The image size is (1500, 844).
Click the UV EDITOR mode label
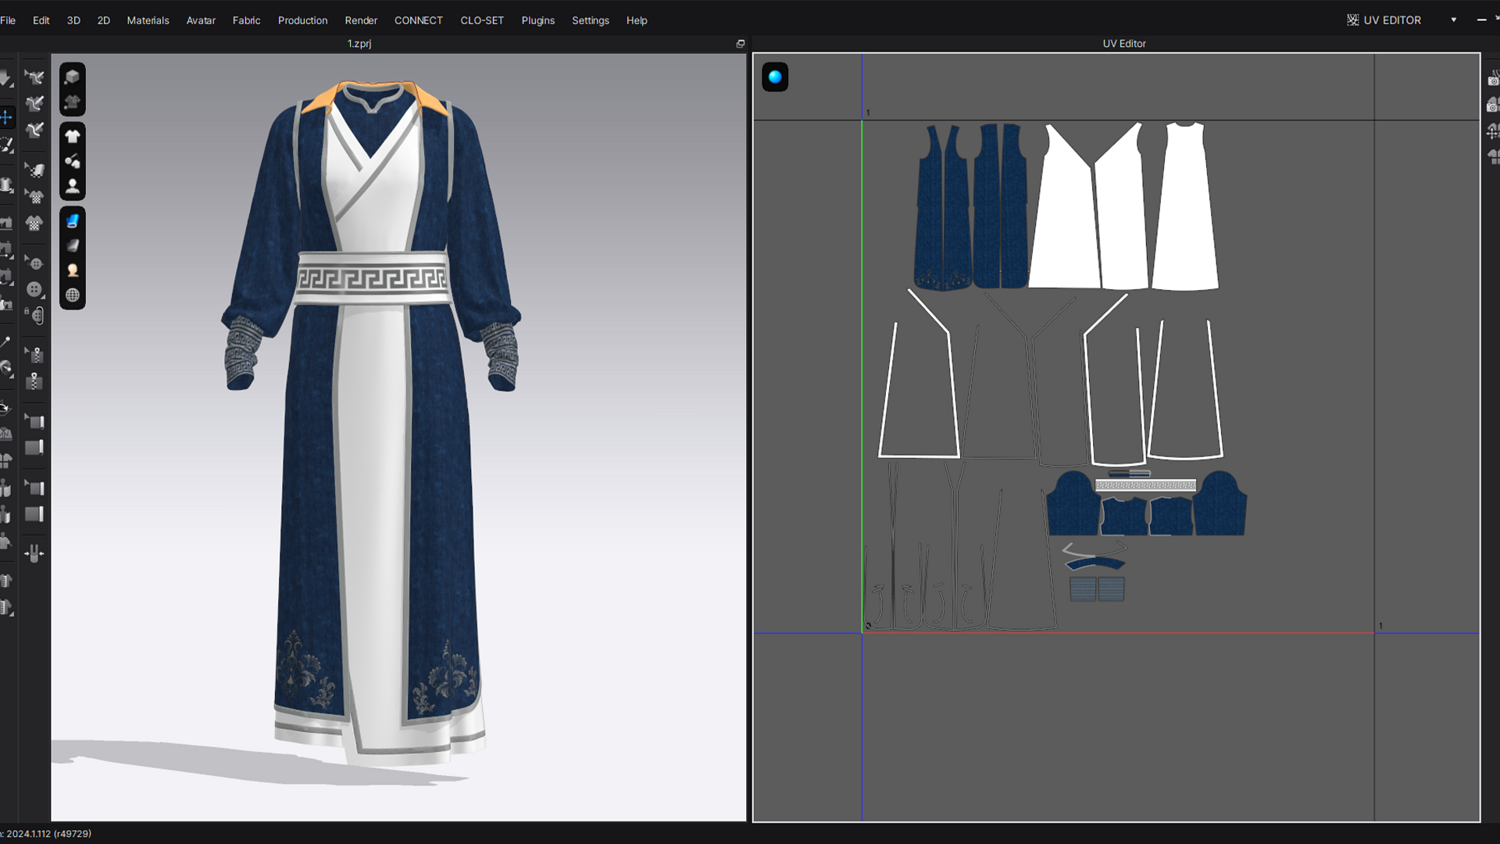(1392, 20)
